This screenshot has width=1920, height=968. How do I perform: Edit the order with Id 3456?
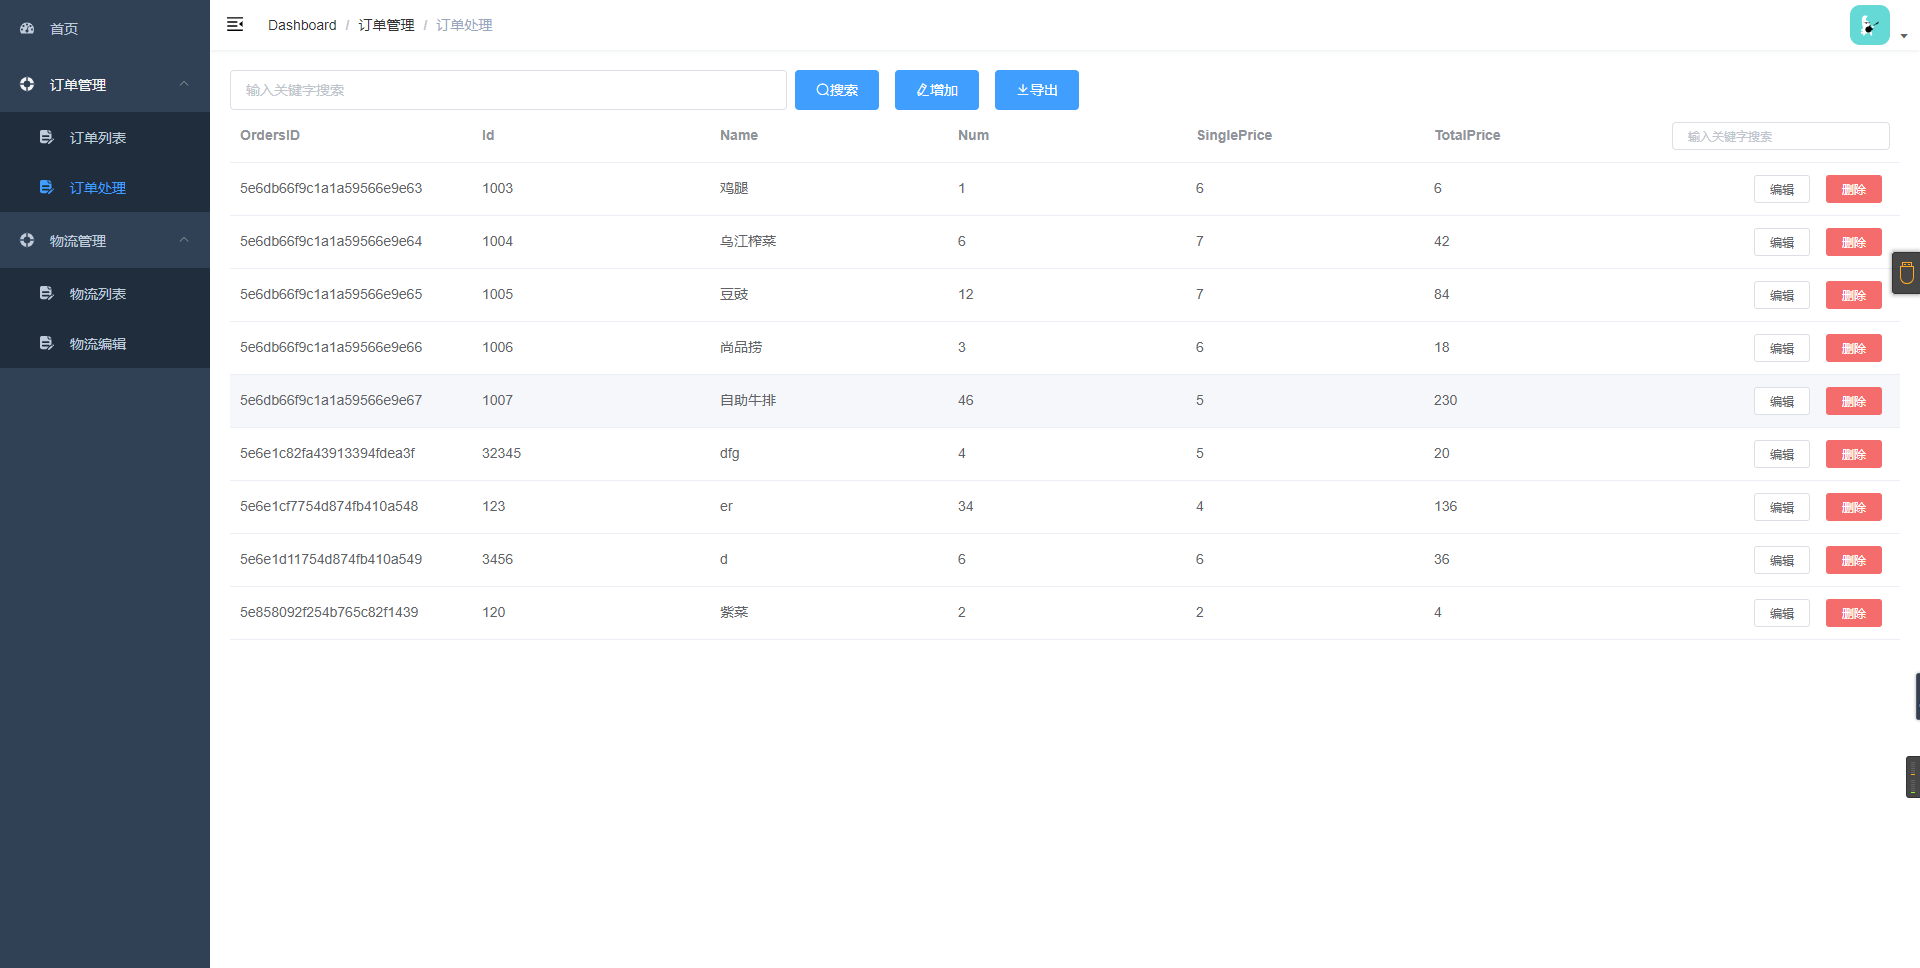(x=1782, y=560)
